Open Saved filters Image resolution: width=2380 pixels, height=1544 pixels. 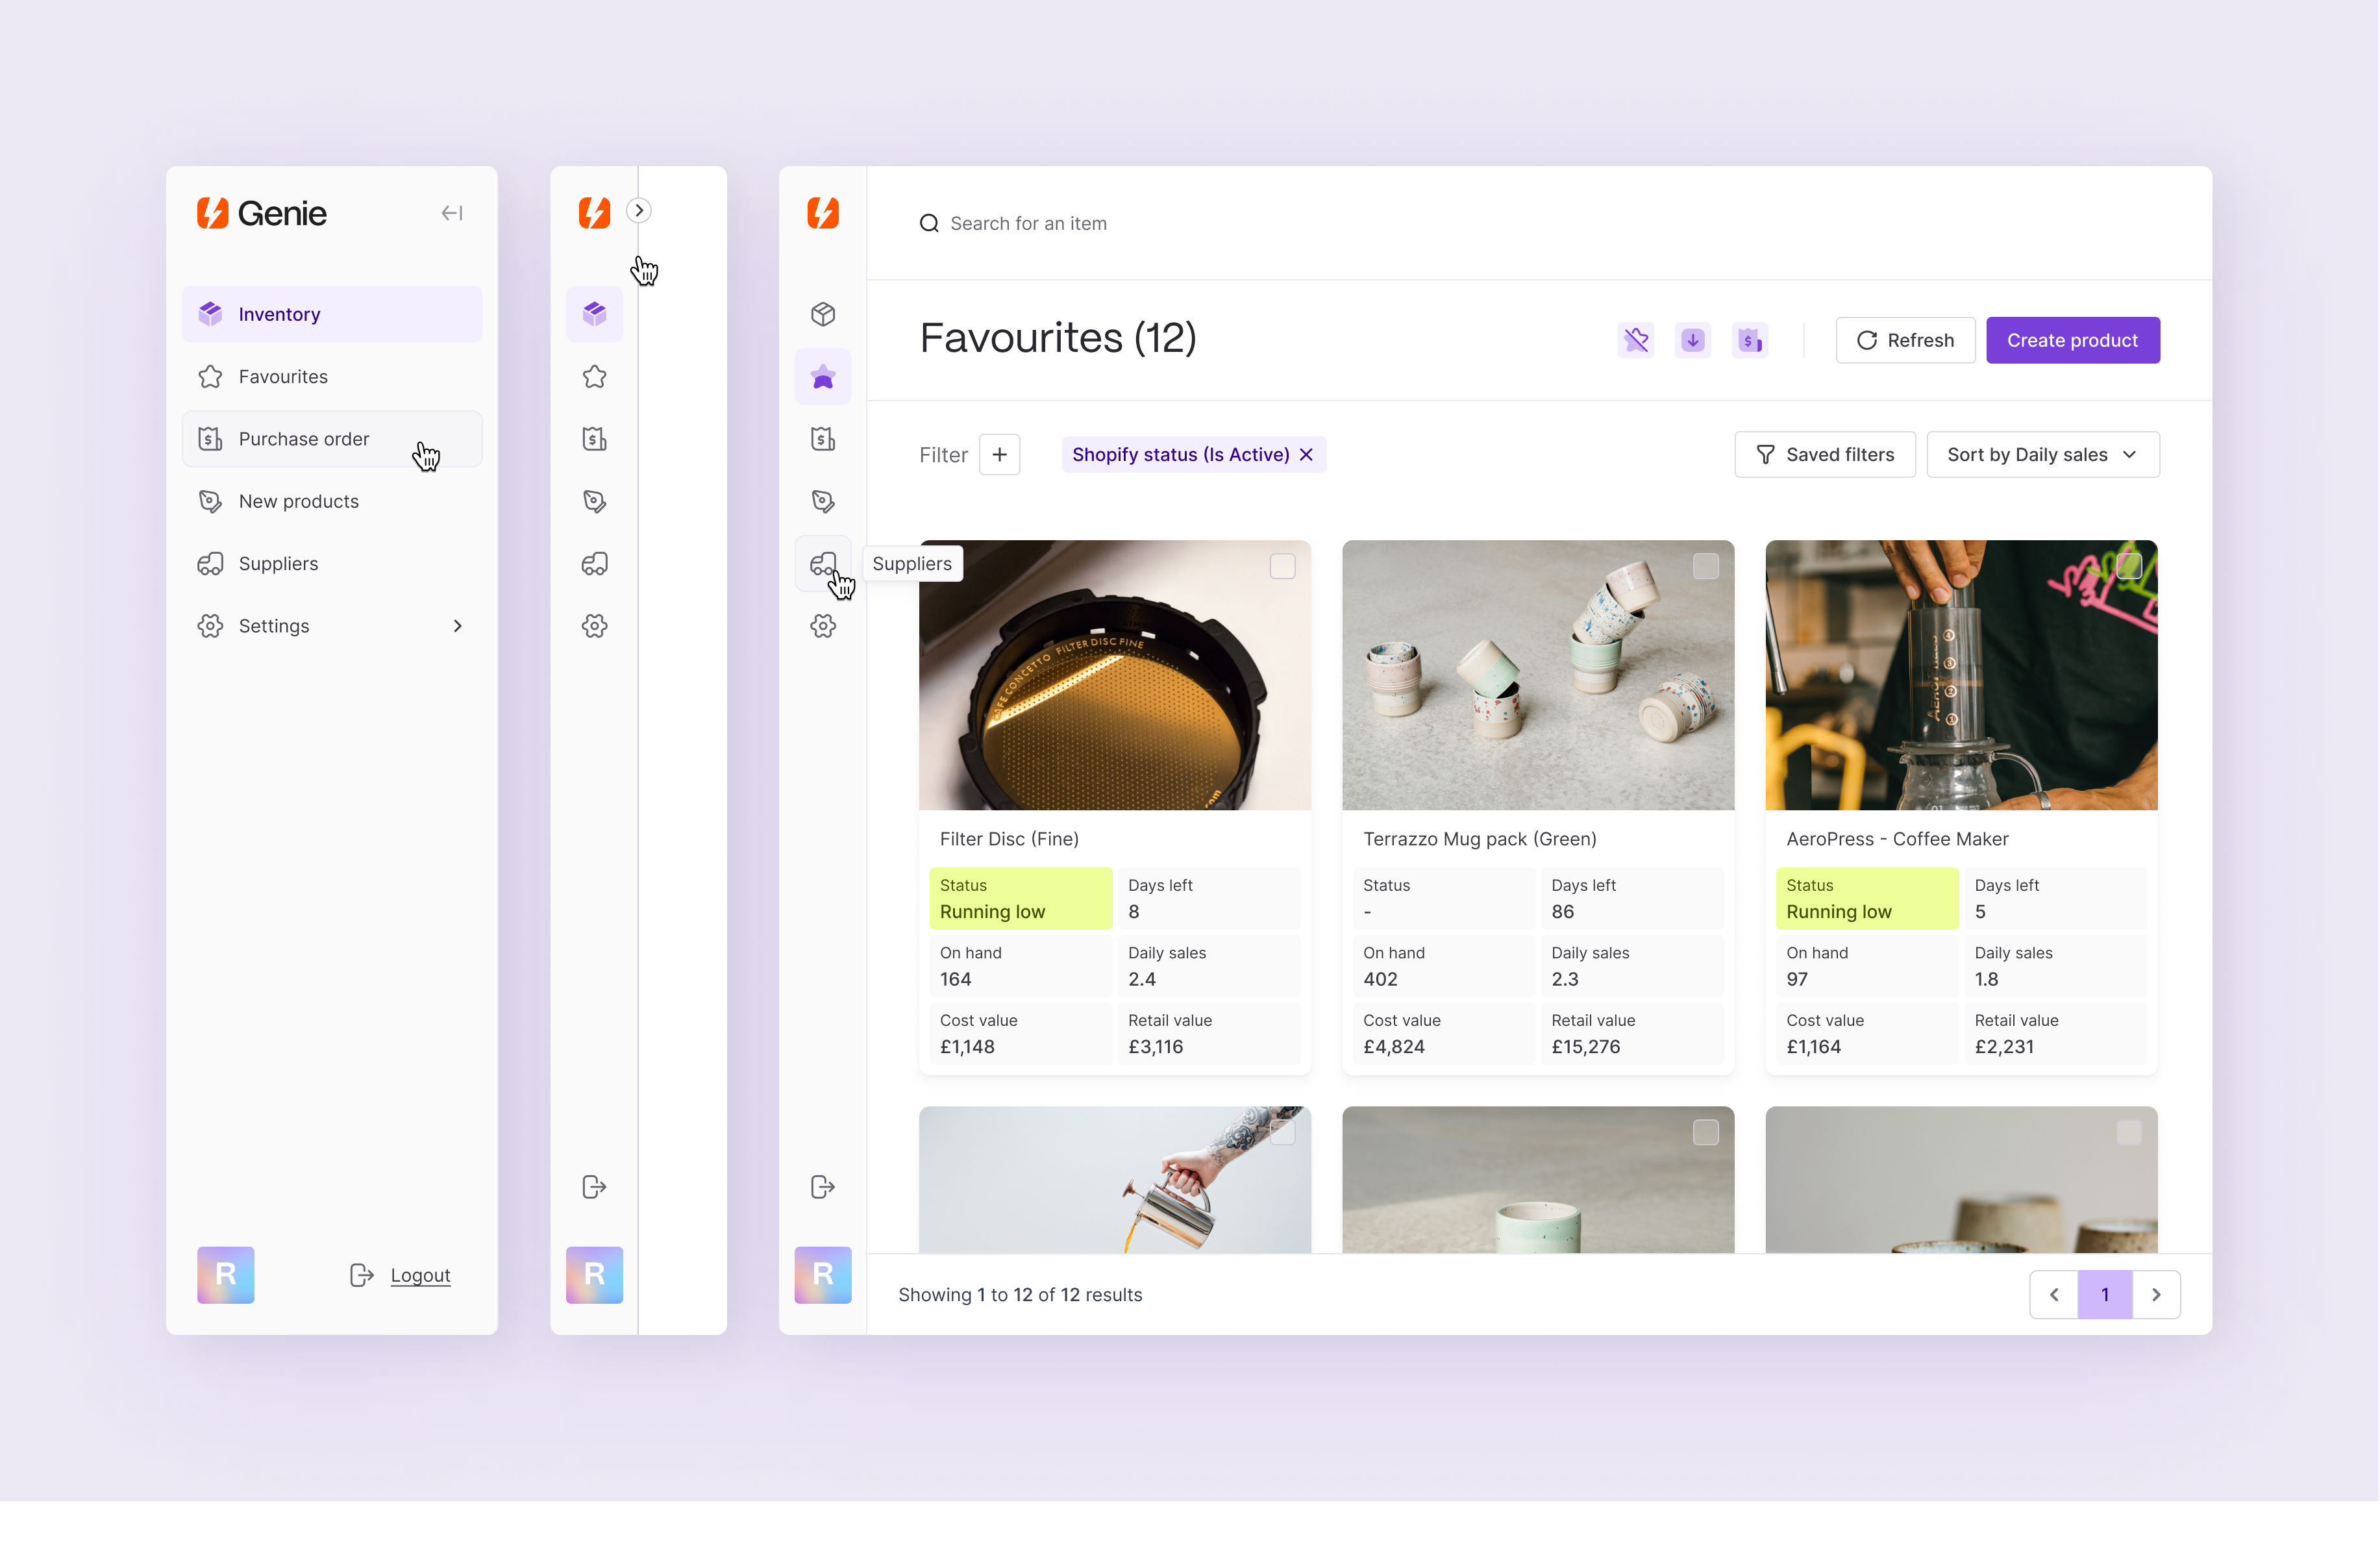pos(1825,454)
